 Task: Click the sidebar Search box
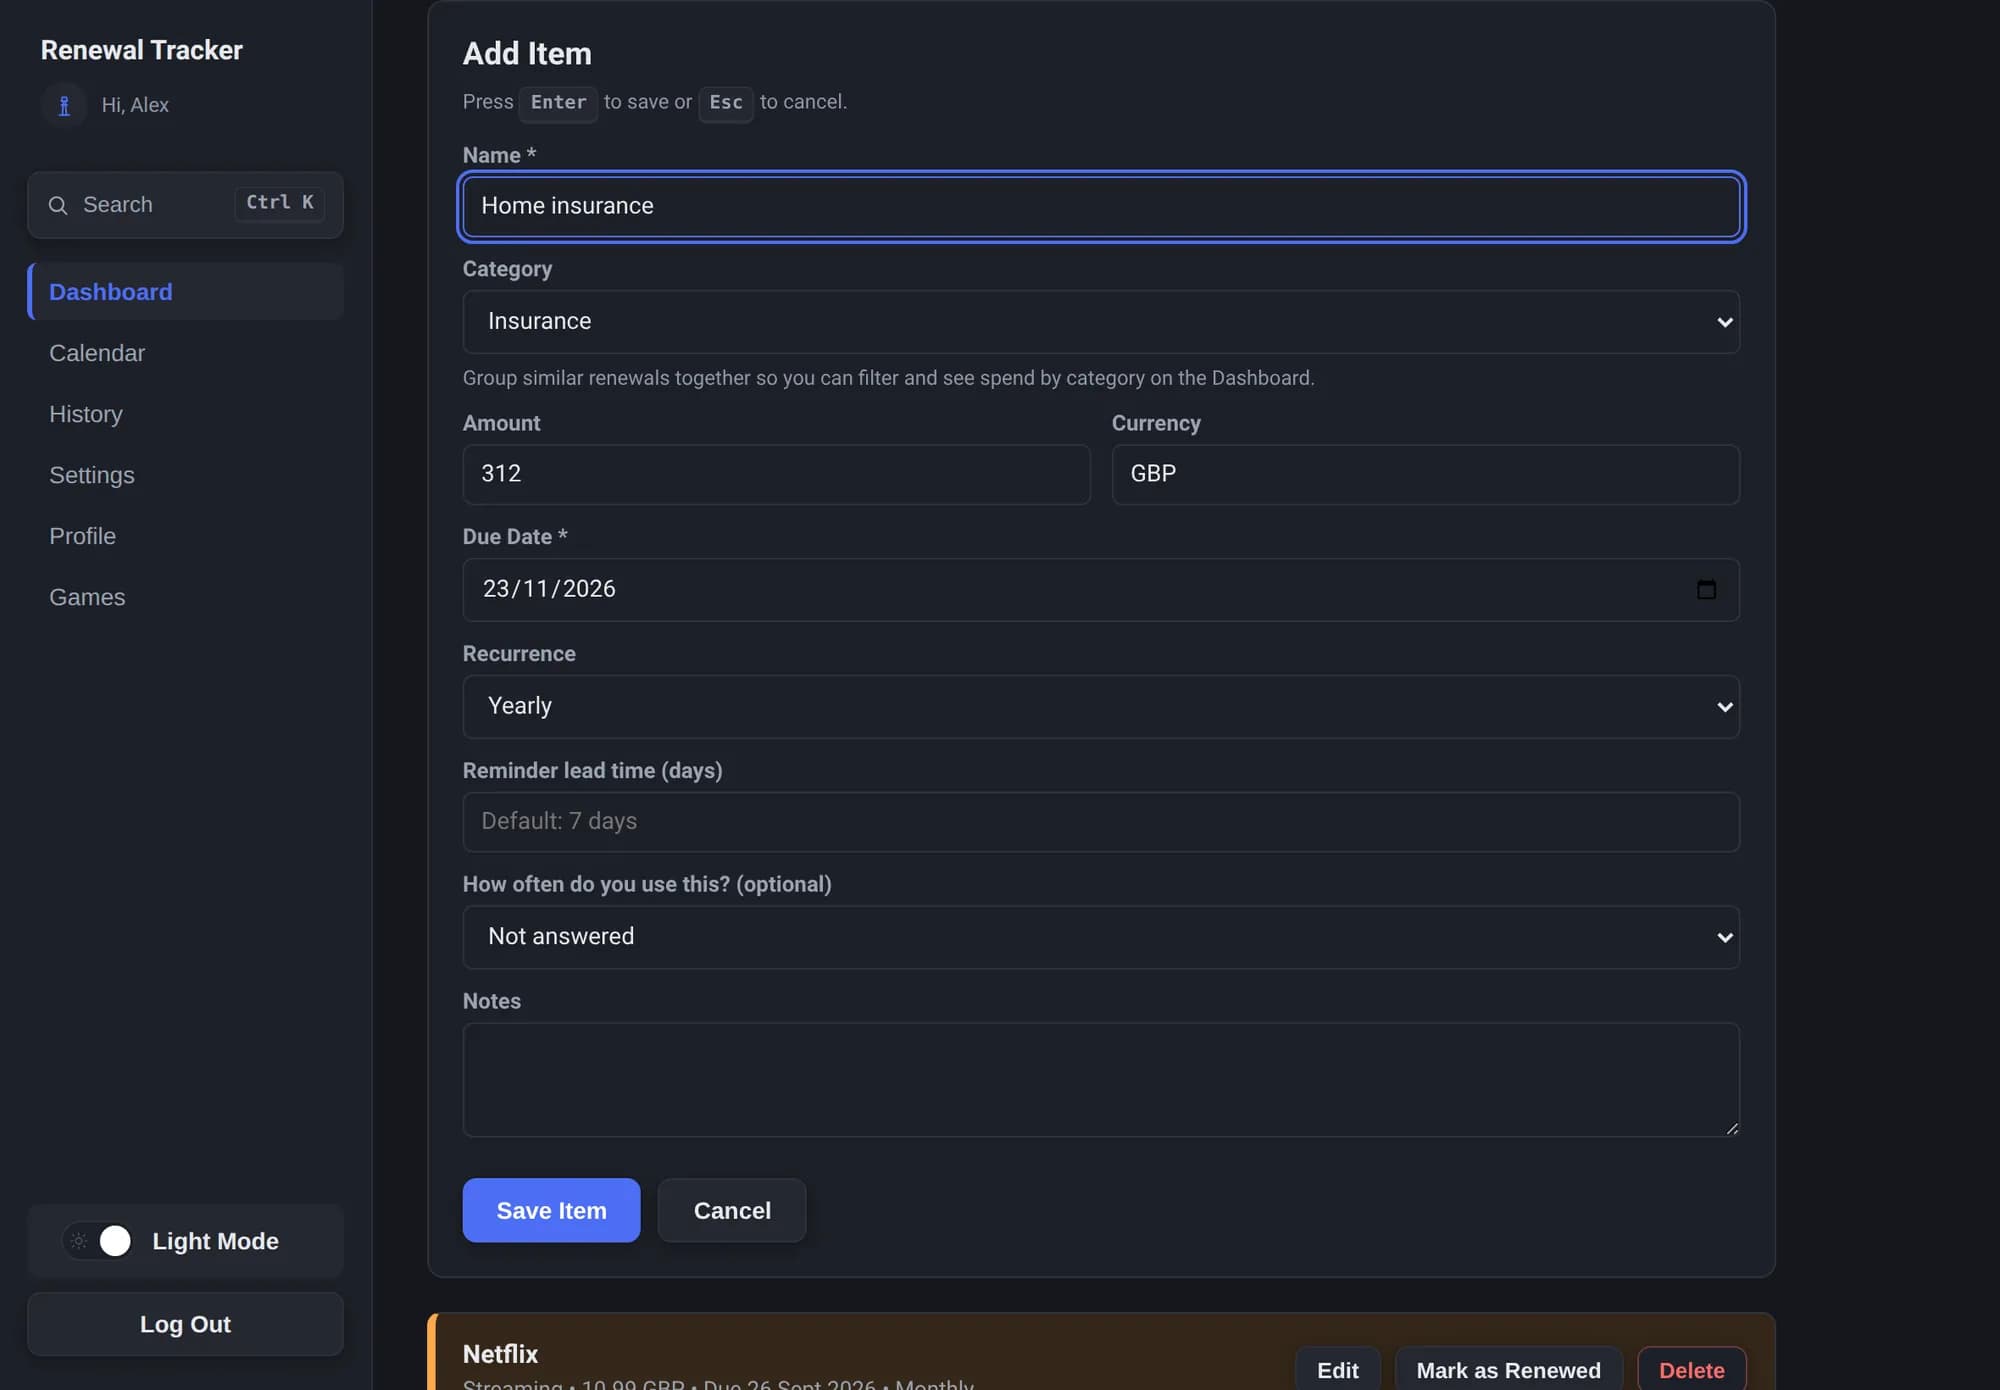[186, 205]
